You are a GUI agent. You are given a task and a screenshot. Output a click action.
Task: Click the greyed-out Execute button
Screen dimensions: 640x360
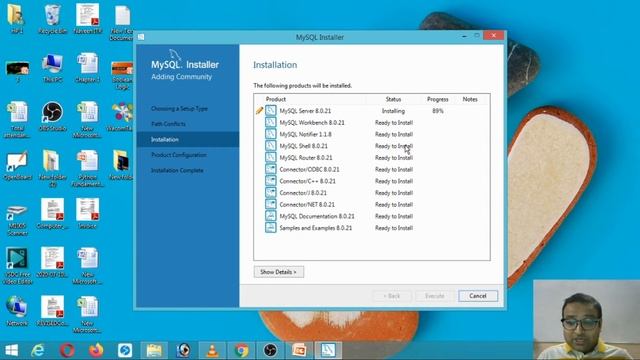tap(435, 296)
